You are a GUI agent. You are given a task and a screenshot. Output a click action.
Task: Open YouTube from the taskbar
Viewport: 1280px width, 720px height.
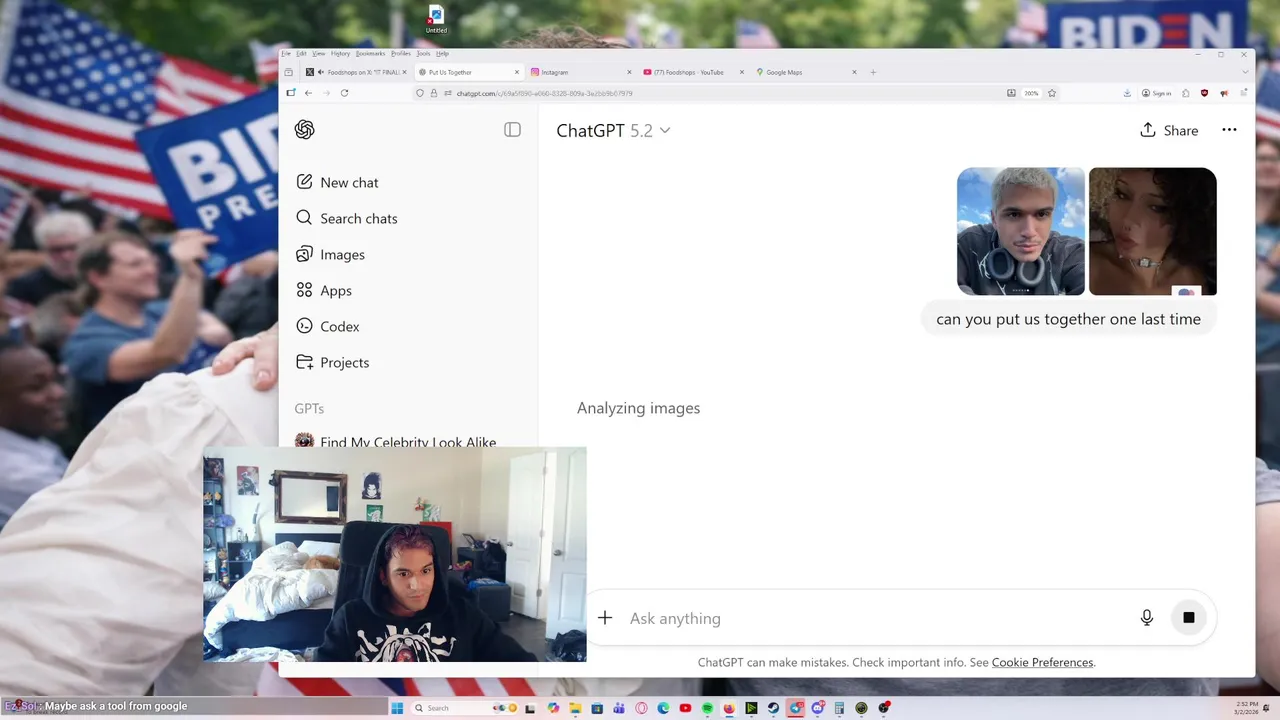click(685, 708)
